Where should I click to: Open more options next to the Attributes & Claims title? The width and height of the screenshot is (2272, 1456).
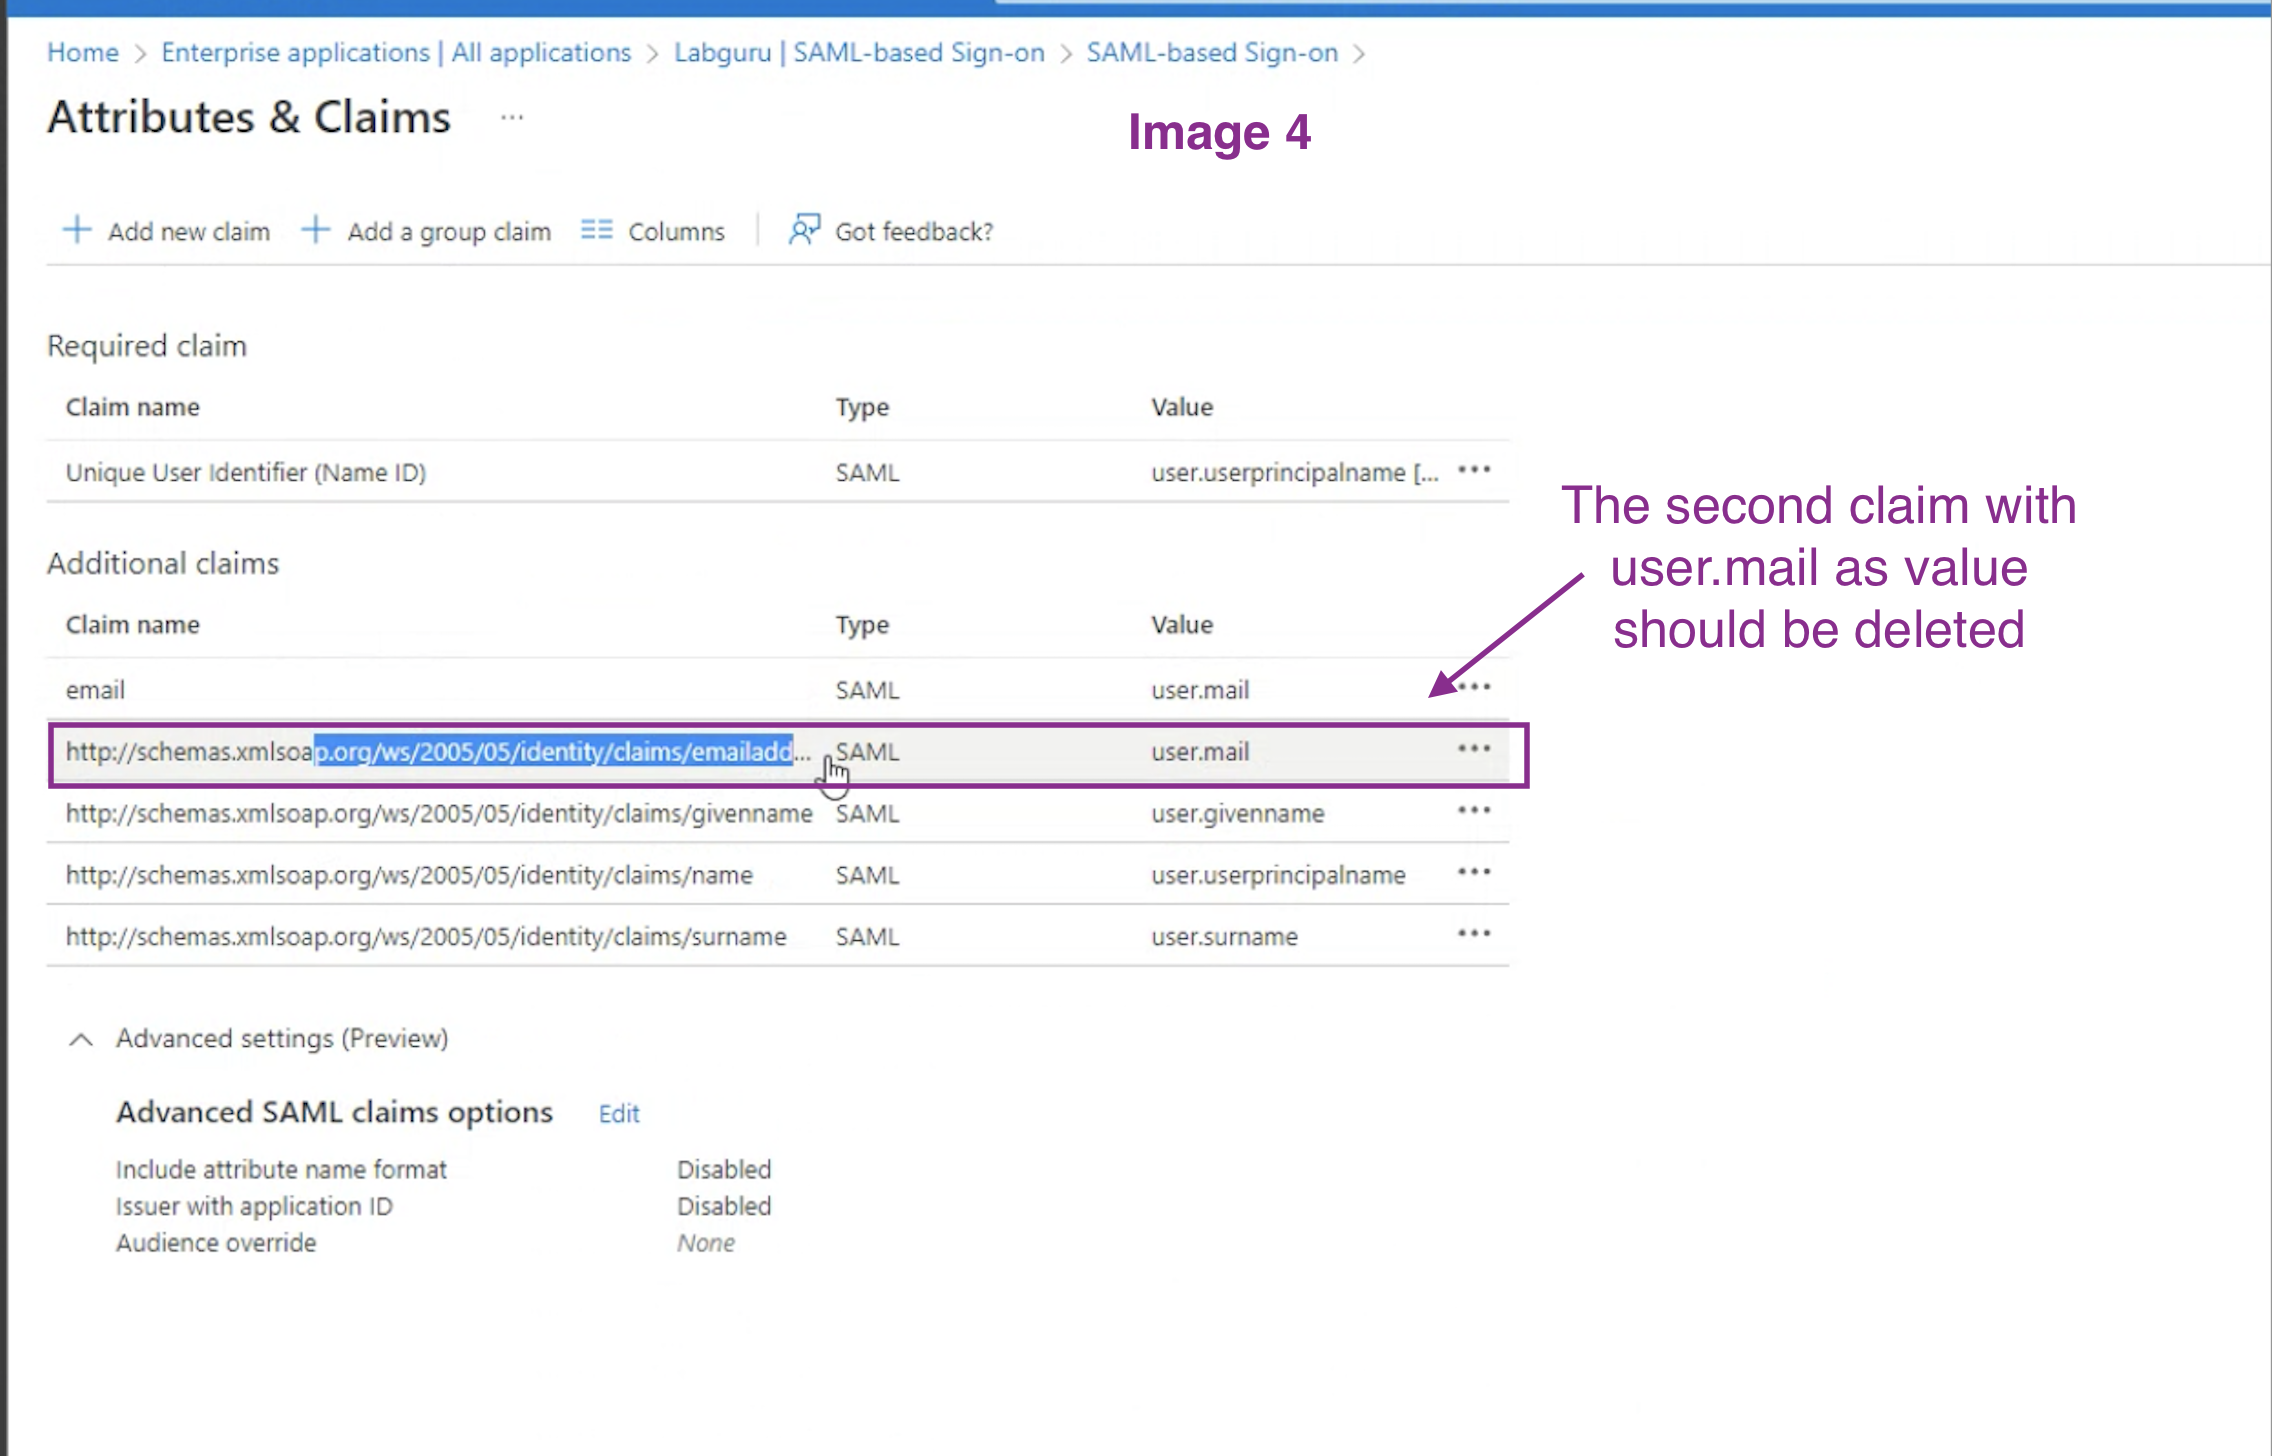click(x=512, y=118)
